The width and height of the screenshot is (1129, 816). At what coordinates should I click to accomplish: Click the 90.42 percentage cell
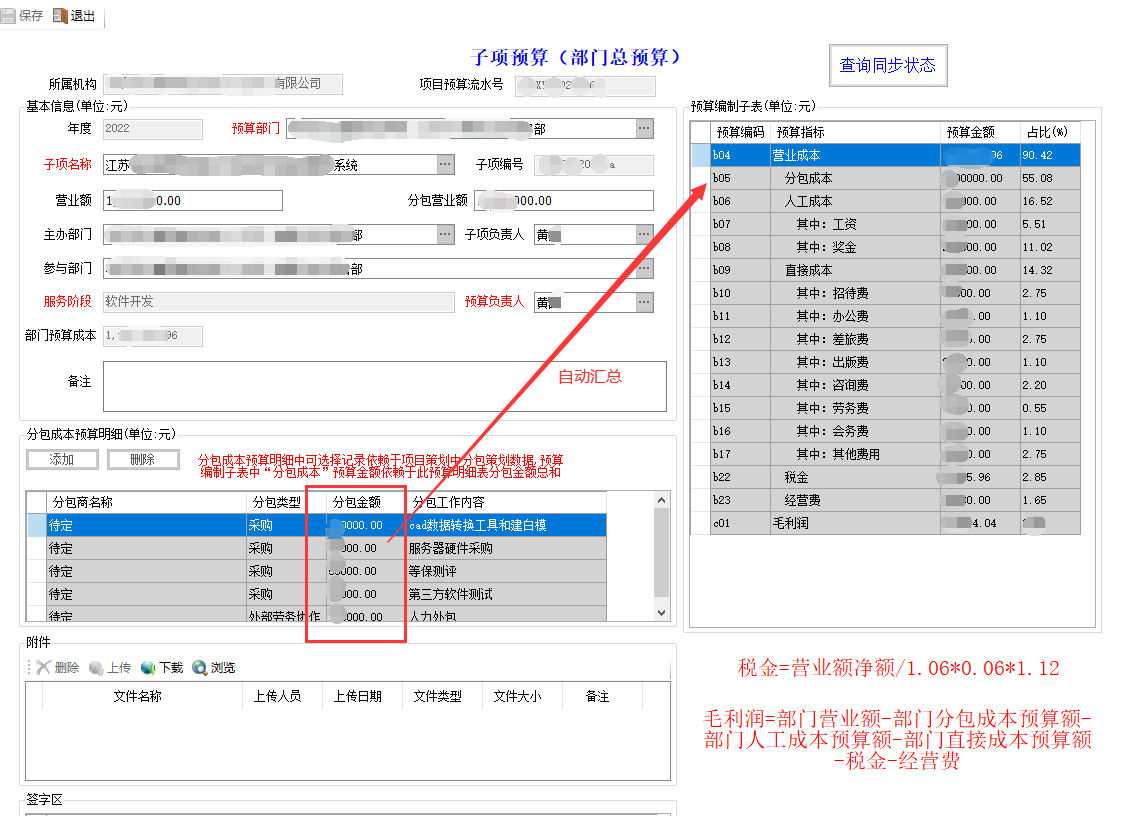[x=1051, y=155]
